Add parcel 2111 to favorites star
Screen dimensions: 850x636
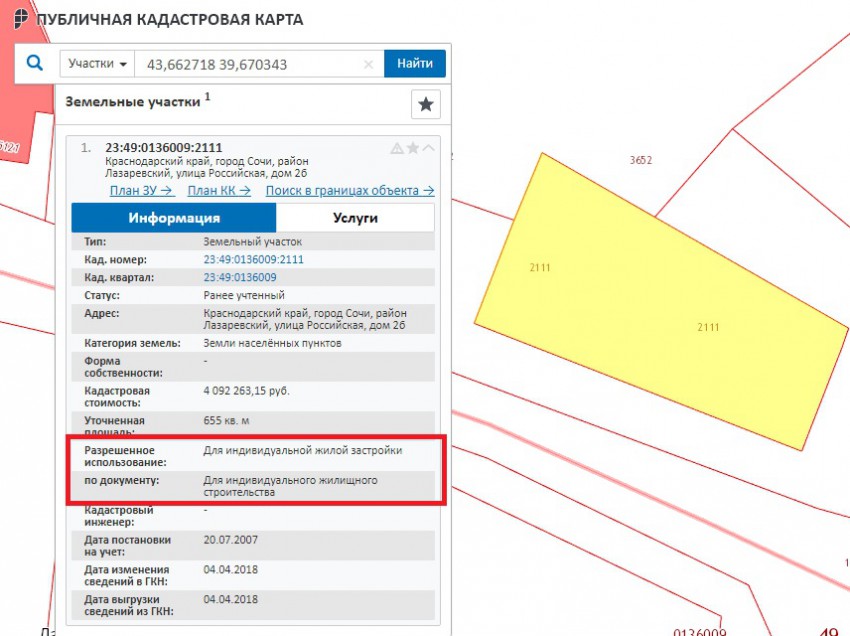(413, 148)
